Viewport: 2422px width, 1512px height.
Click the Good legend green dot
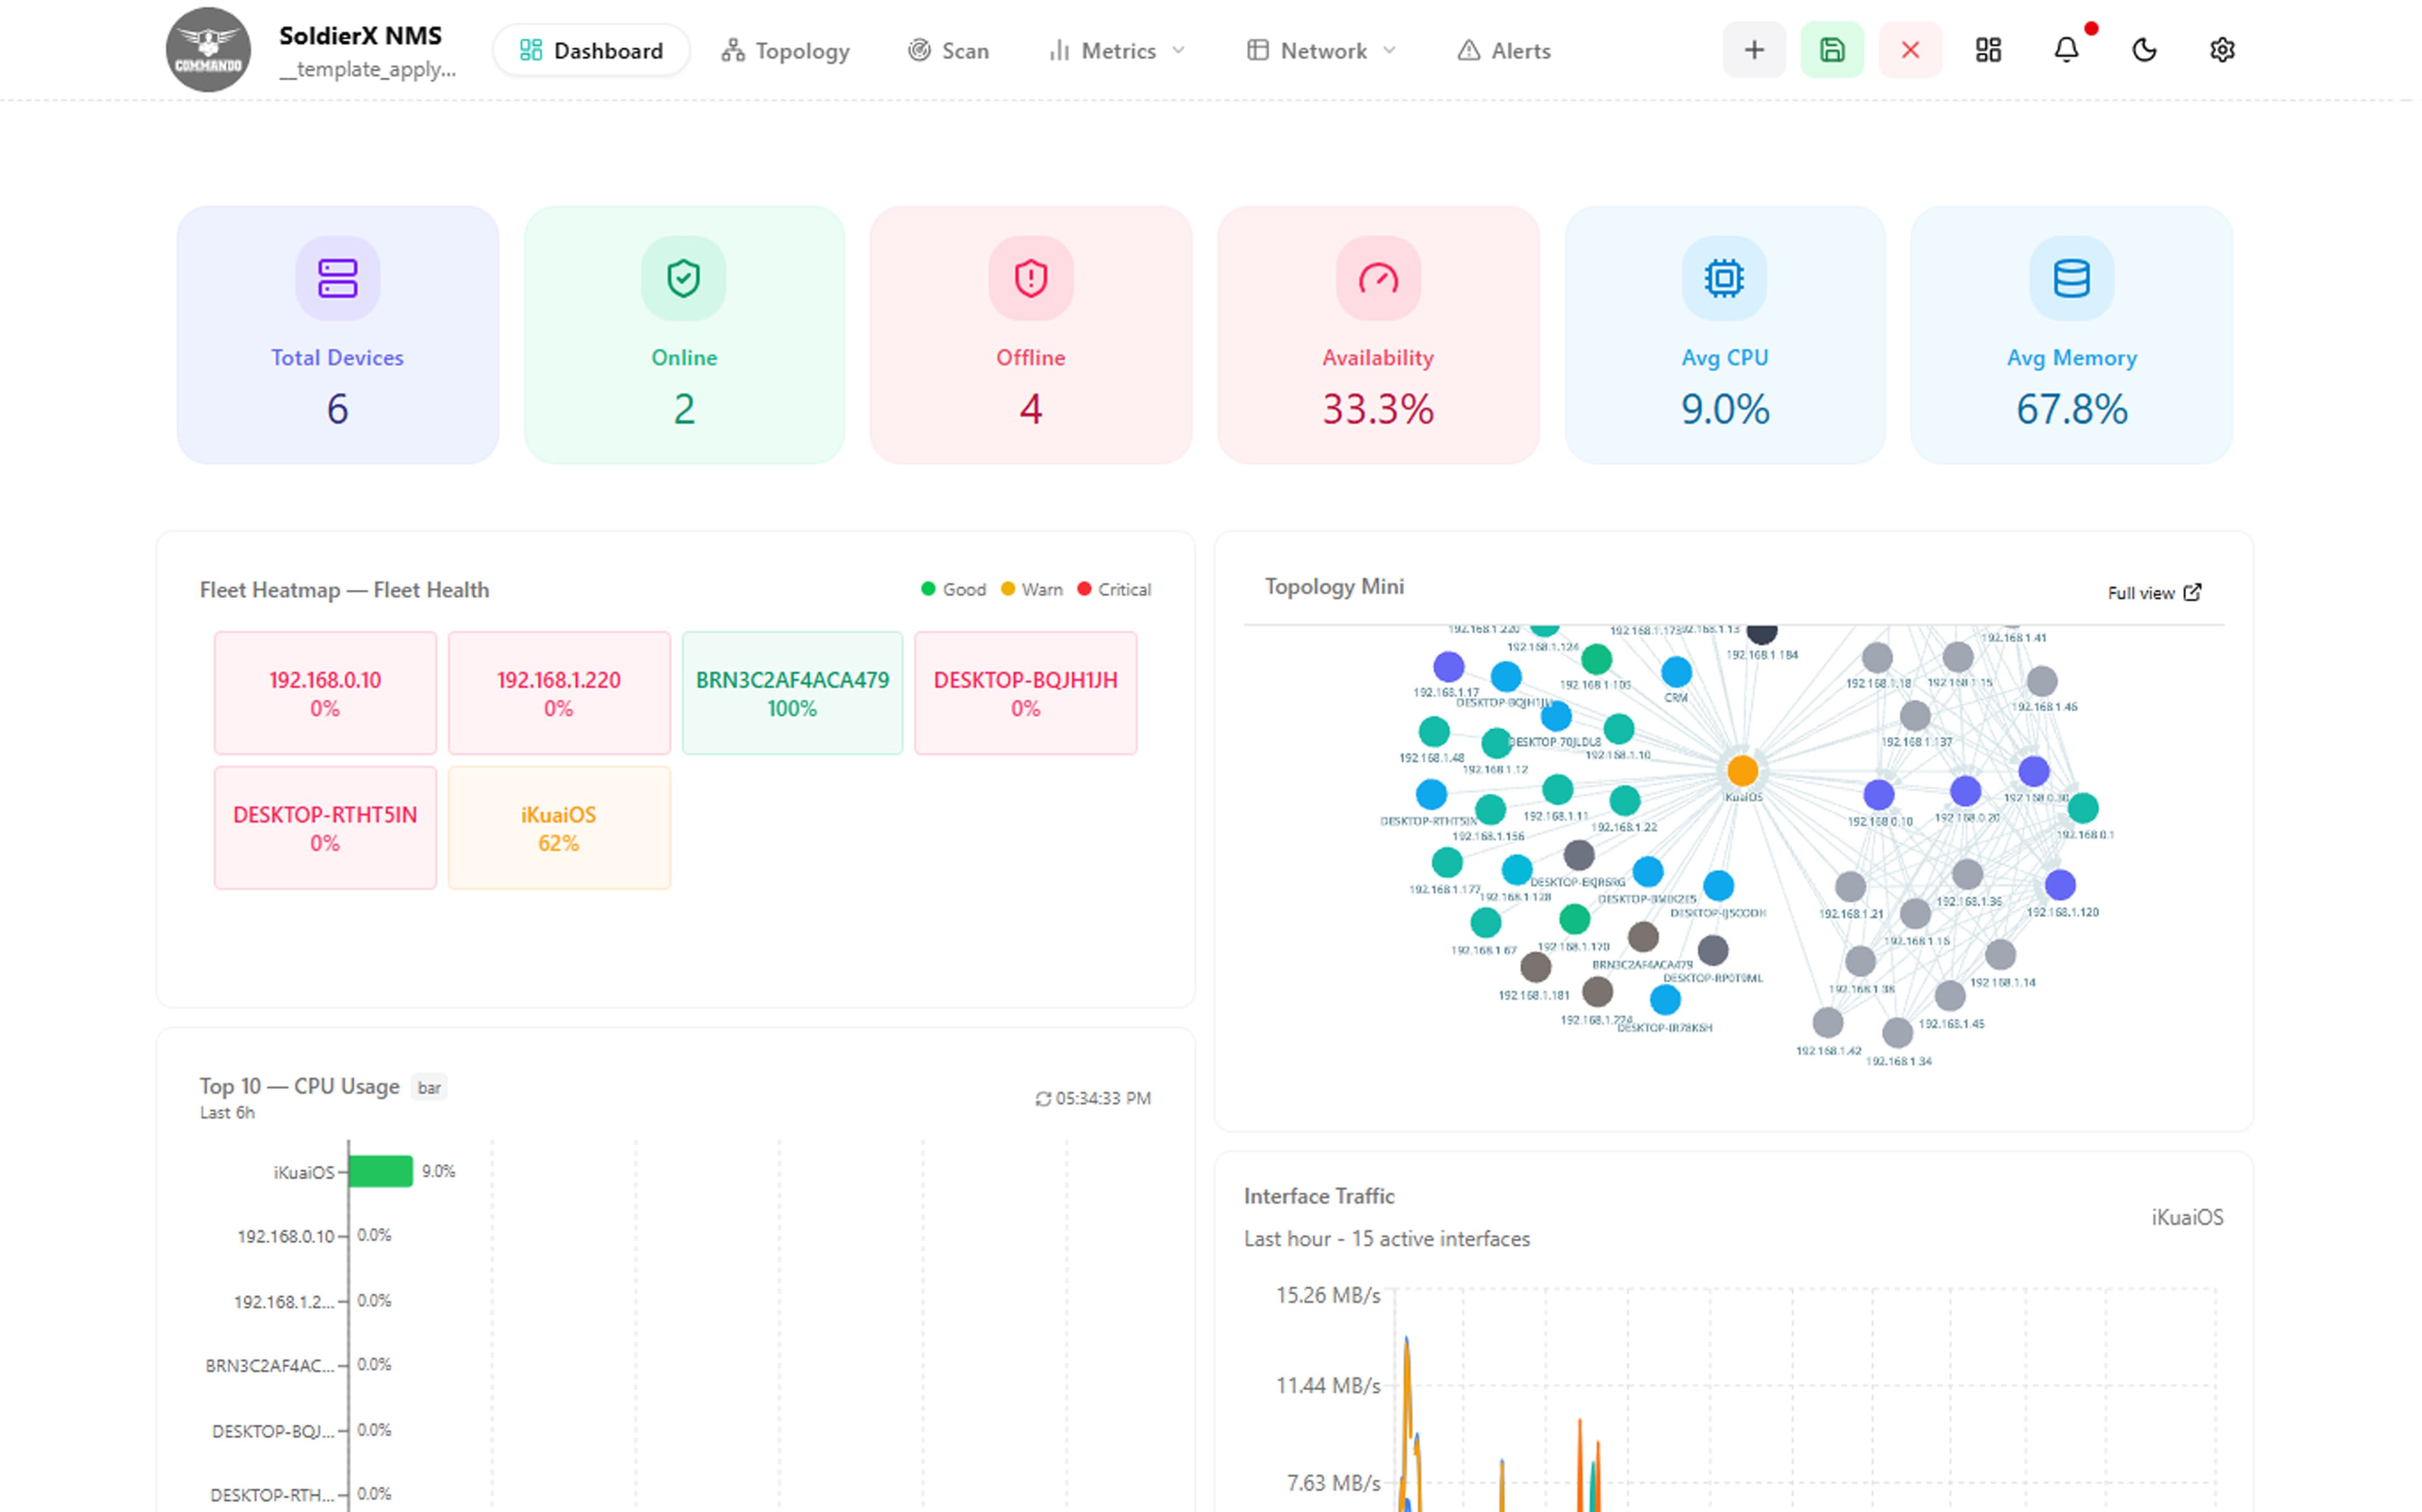point(928,589)
